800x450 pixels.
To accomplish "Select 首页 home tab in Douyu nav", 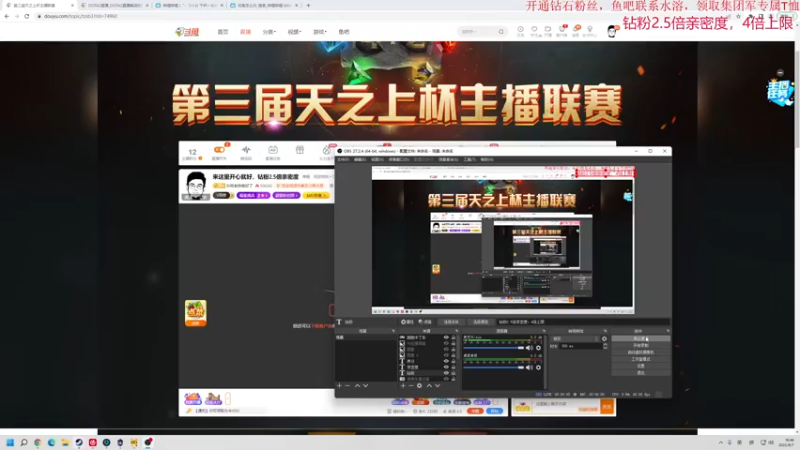I will [223, 32].
